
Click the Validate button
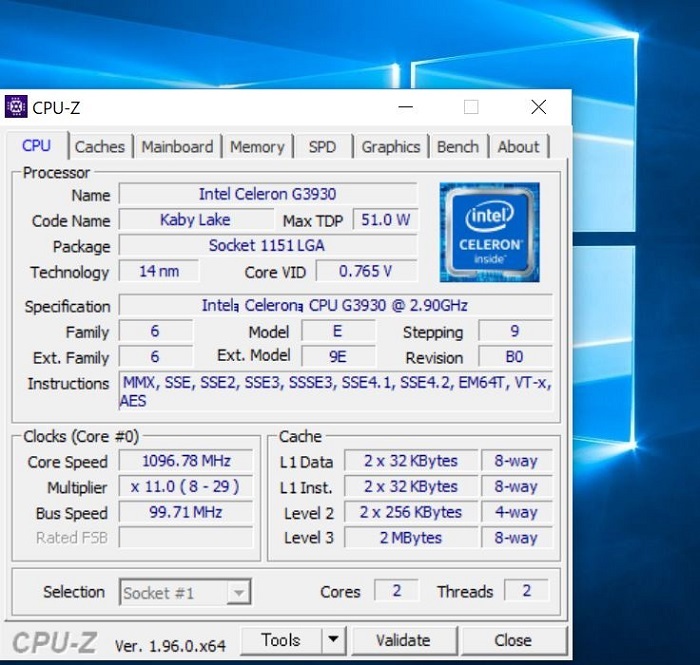pyautogui.click(x=404, y=640)
